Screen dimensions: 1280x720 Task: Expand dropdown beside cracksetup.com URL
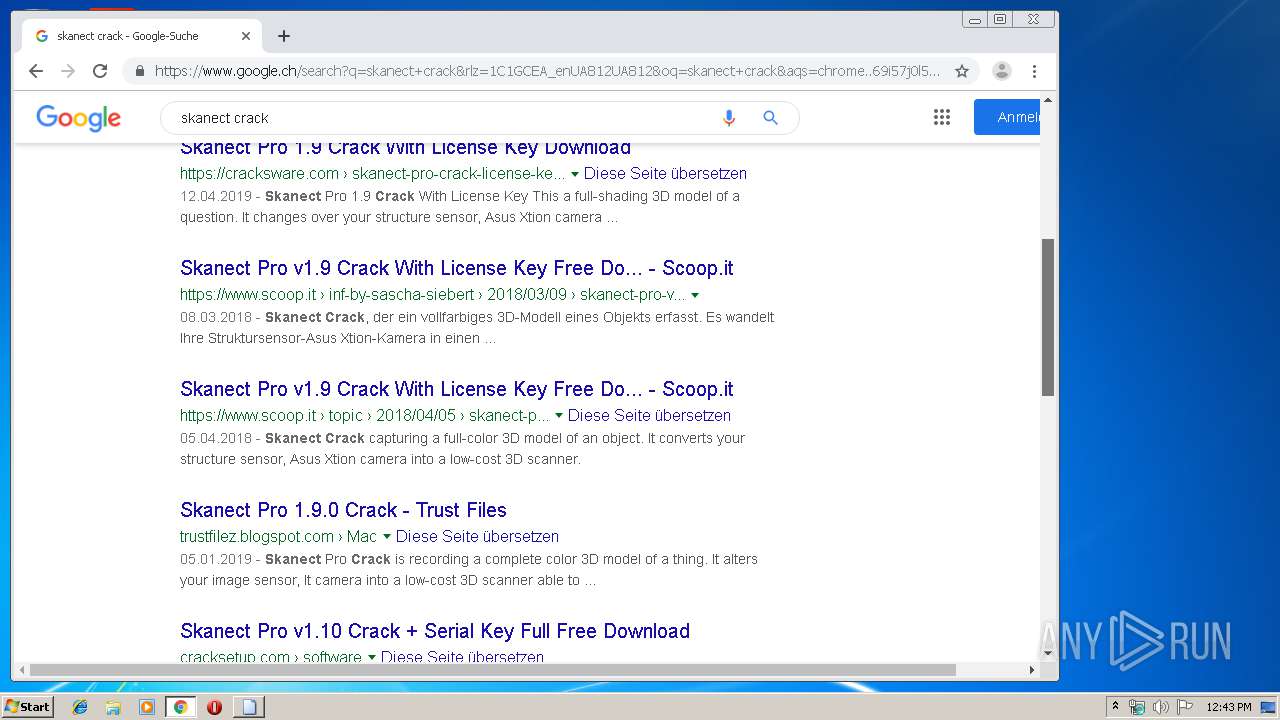click(x=372, y=658)
